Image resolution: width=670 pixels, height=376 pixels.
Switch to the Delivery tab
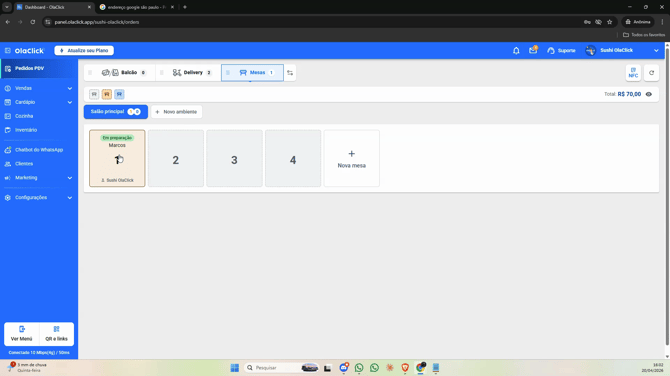pos(188,73)
